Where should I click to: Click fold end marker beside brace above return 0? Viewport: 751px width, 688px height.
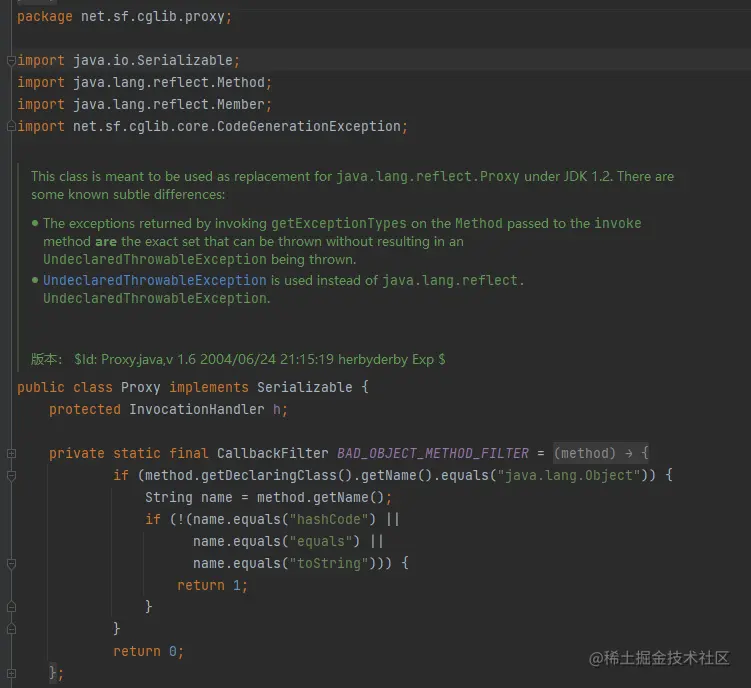(x=11, y=629)
